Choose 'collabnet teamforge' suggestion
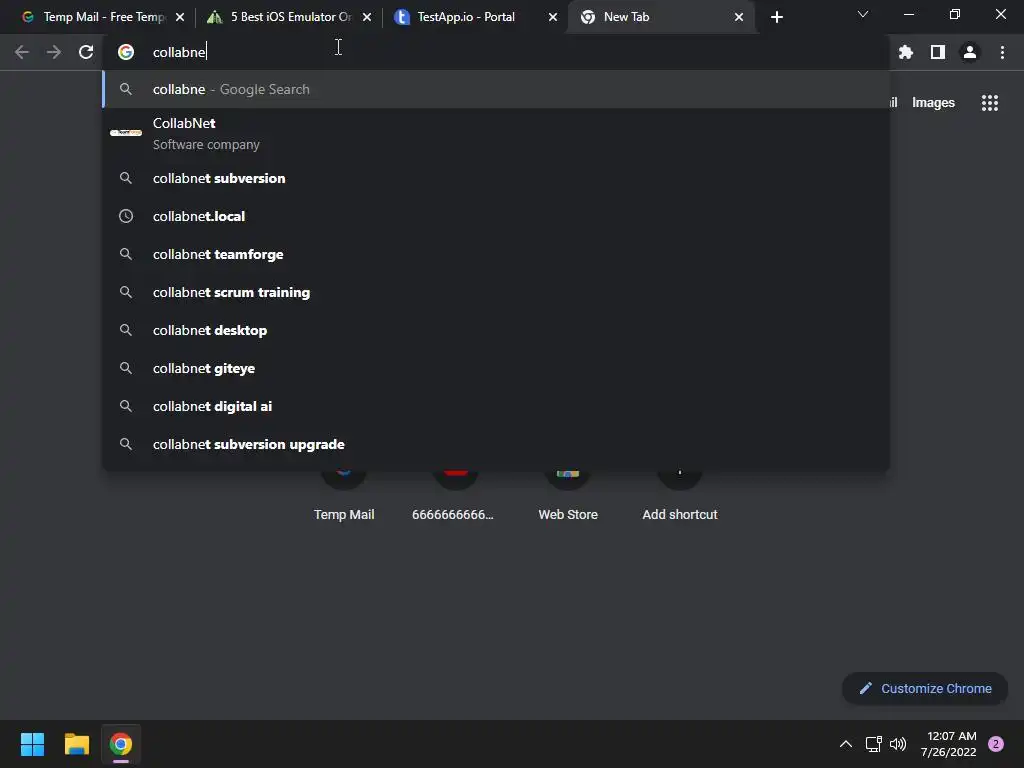This screenshot has height=768, width=1024. pyautogui.click(x=496, y=254)
